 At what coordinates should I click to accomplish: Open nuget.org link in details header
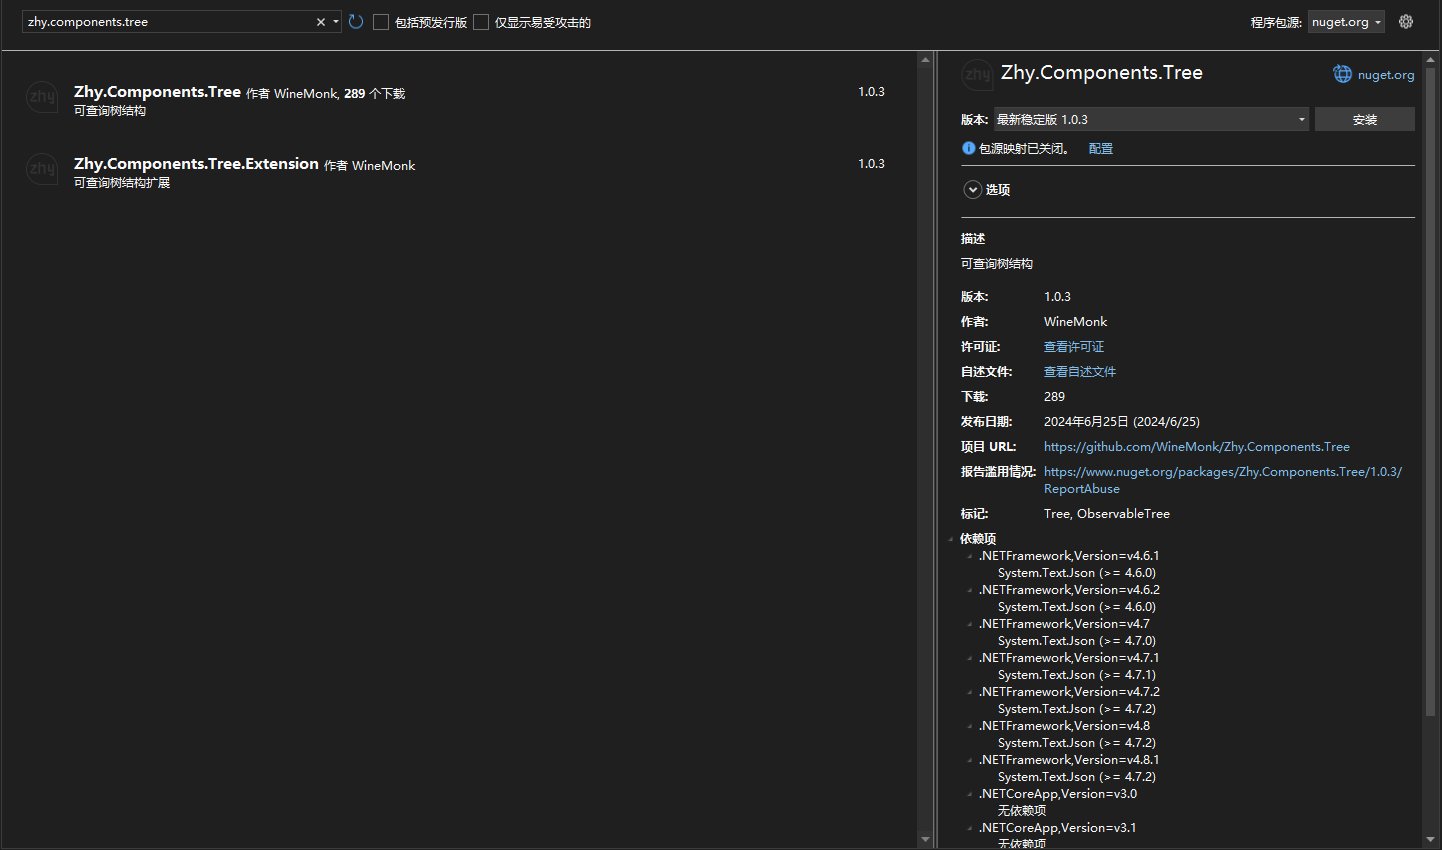(1386, 75)
